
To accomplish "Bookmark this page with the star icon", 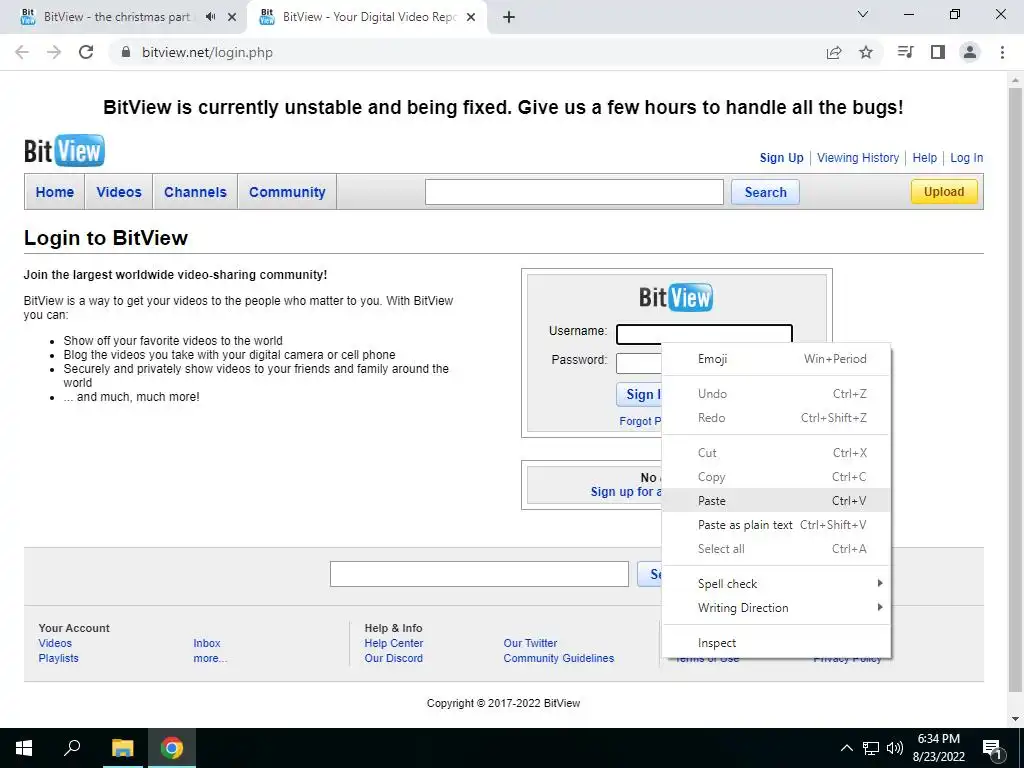I will (866, 52).
